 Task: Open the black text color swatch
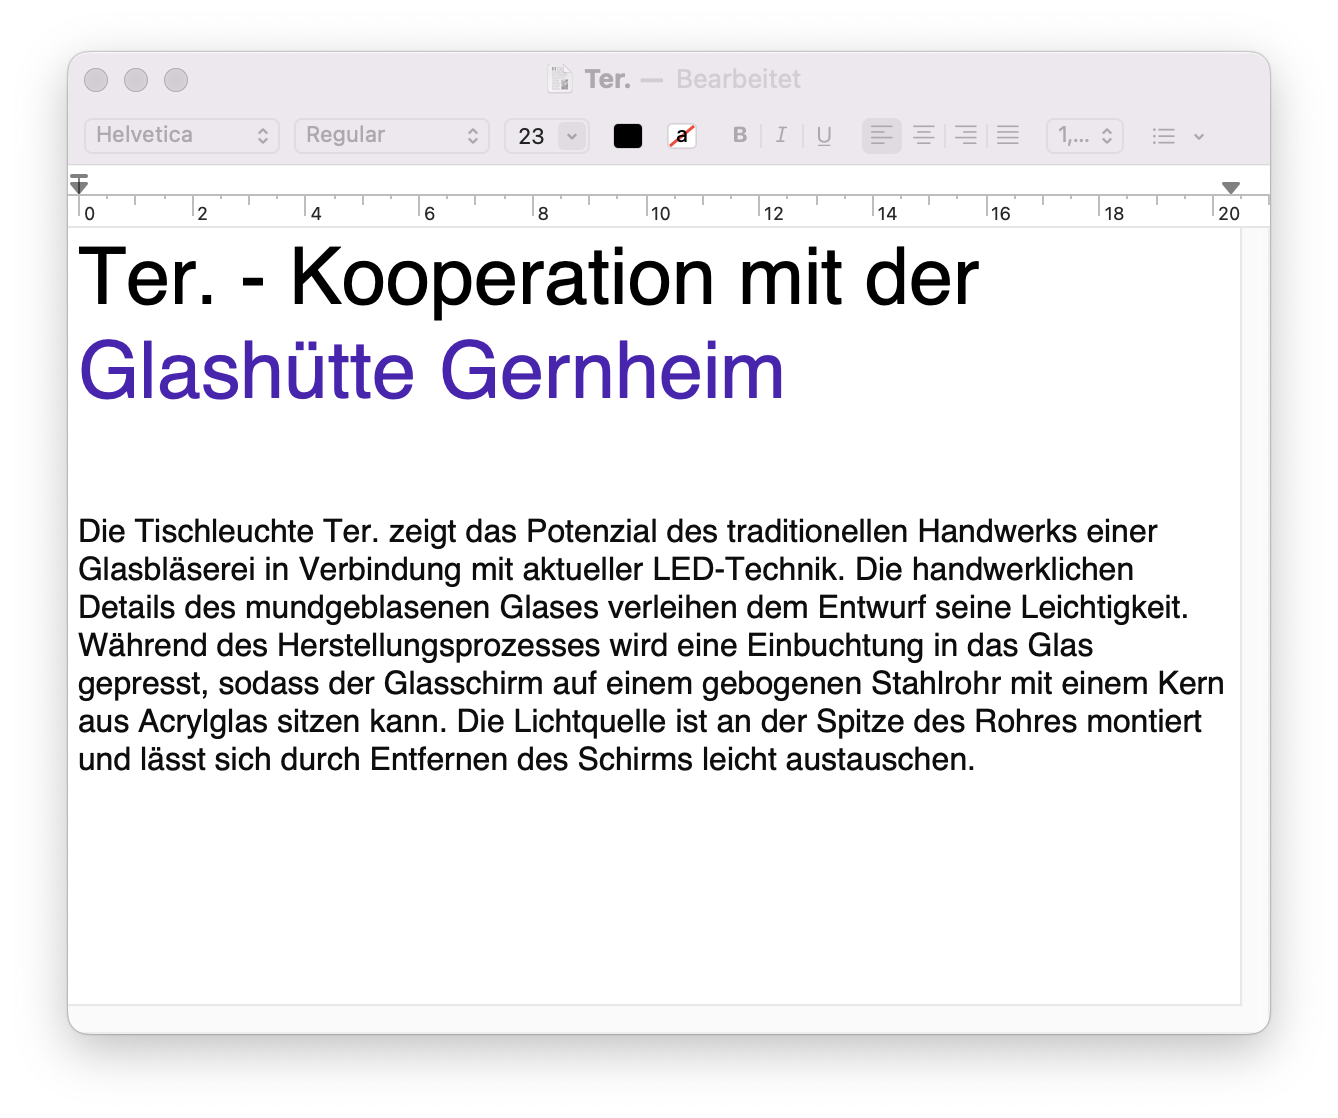click(628, 136)
